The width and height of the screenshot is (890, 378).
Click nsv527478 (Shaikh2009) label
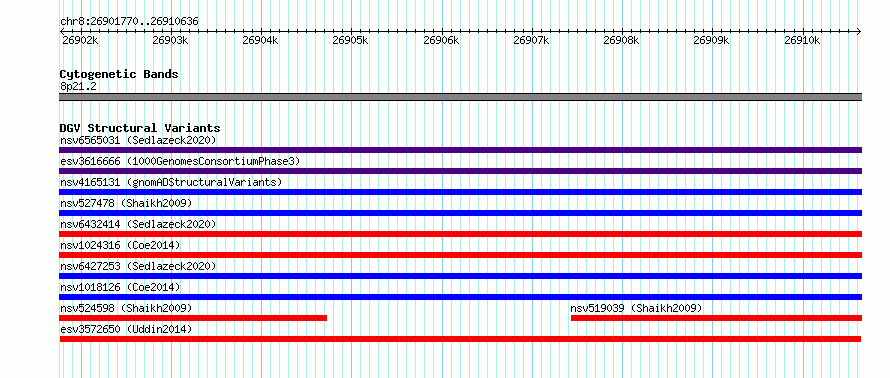(x=126, y=203)
